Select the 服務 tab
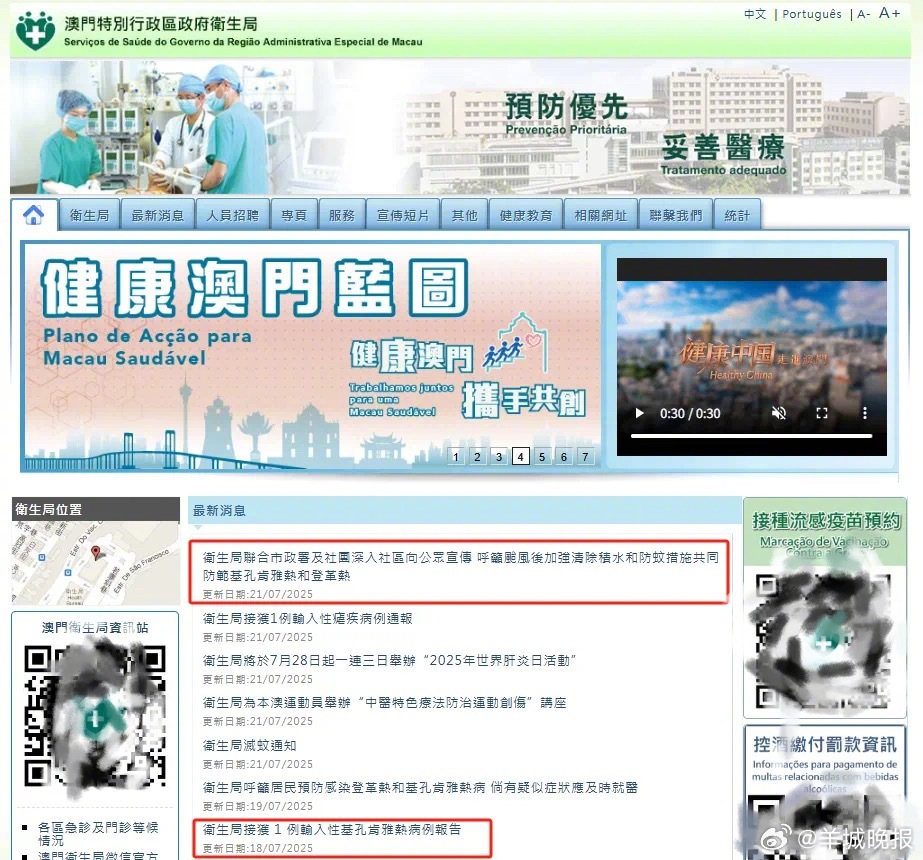 (343, 213)
